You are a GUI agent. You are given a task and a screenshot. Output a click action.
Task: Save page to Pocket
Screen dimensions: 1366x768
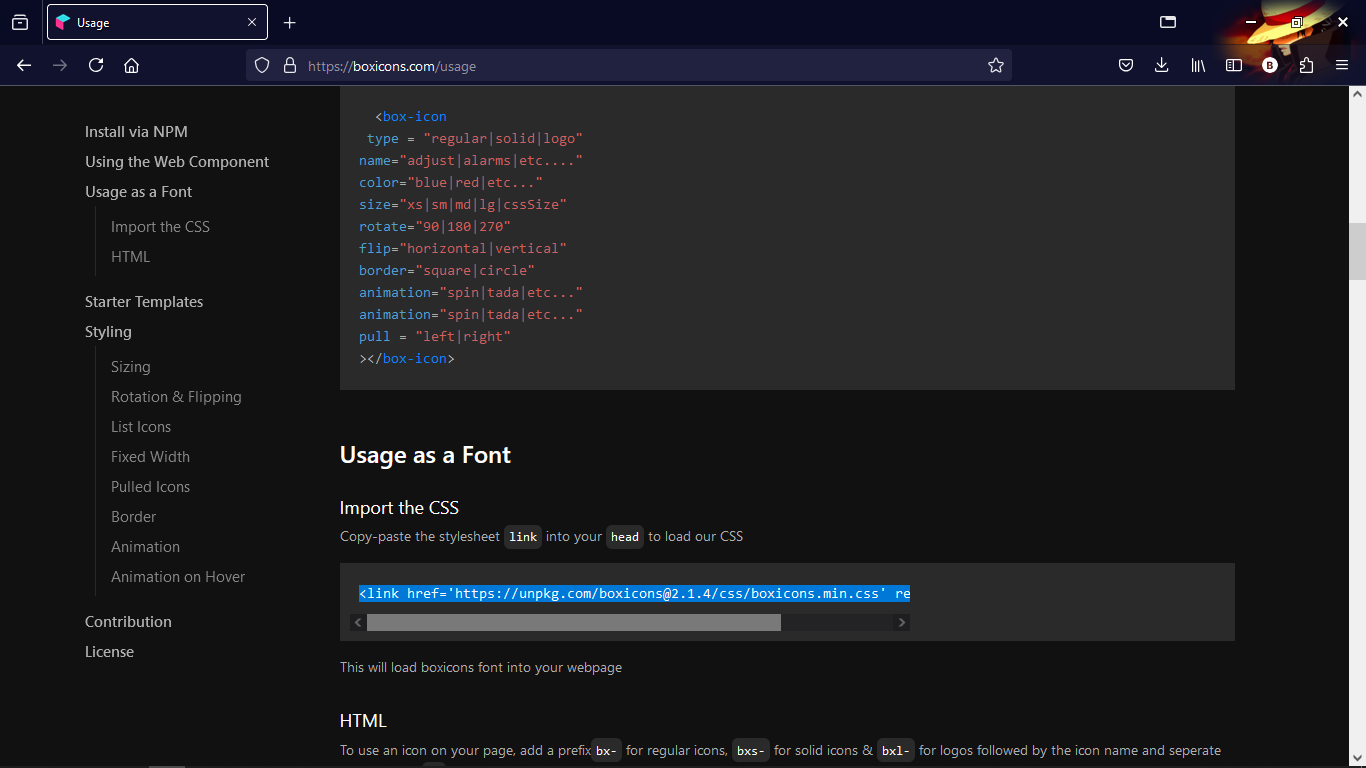pos(1126,66)
